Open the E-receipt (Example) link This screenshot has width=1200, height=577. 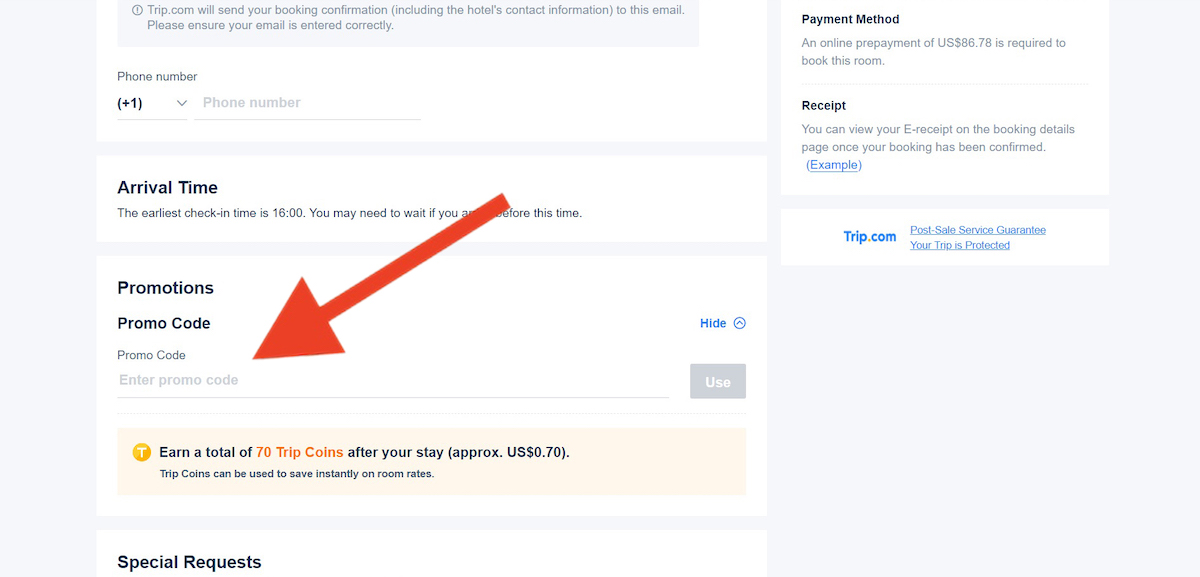click(x=834, y=165)
